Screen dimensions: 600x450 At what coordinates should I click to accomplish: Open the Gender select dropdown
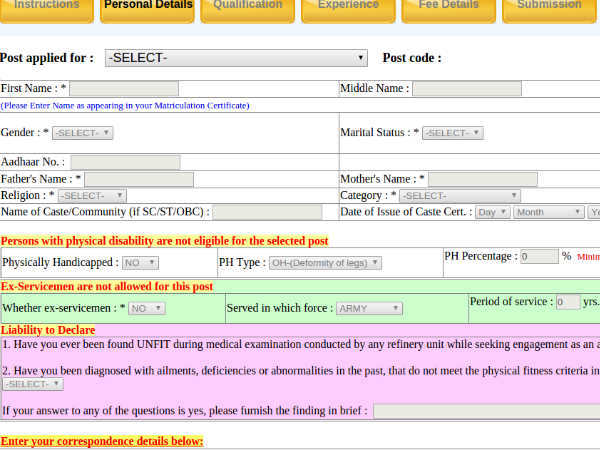[x=82, y=133]
